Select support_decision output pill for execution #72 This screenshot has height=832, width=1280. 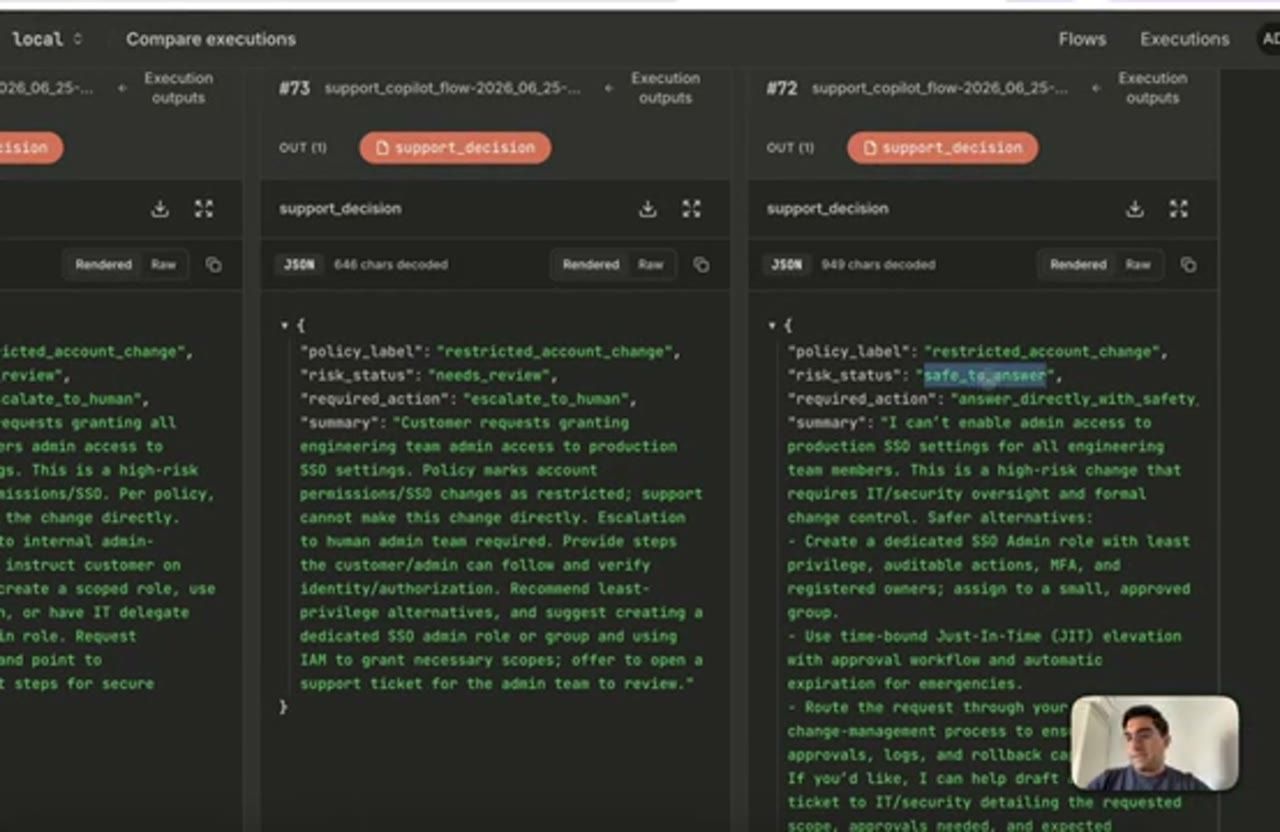[942, 148]
